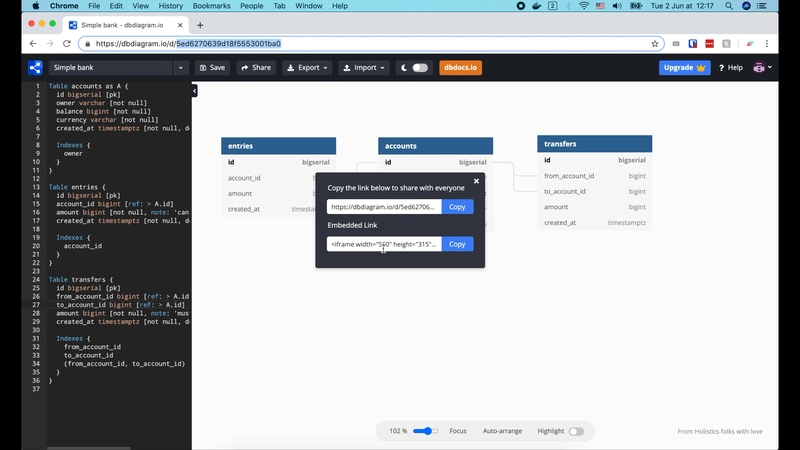This screenshot has height=450, width=800.
Task: Click Auto-arrange
Action: click(x=502, y=431)
